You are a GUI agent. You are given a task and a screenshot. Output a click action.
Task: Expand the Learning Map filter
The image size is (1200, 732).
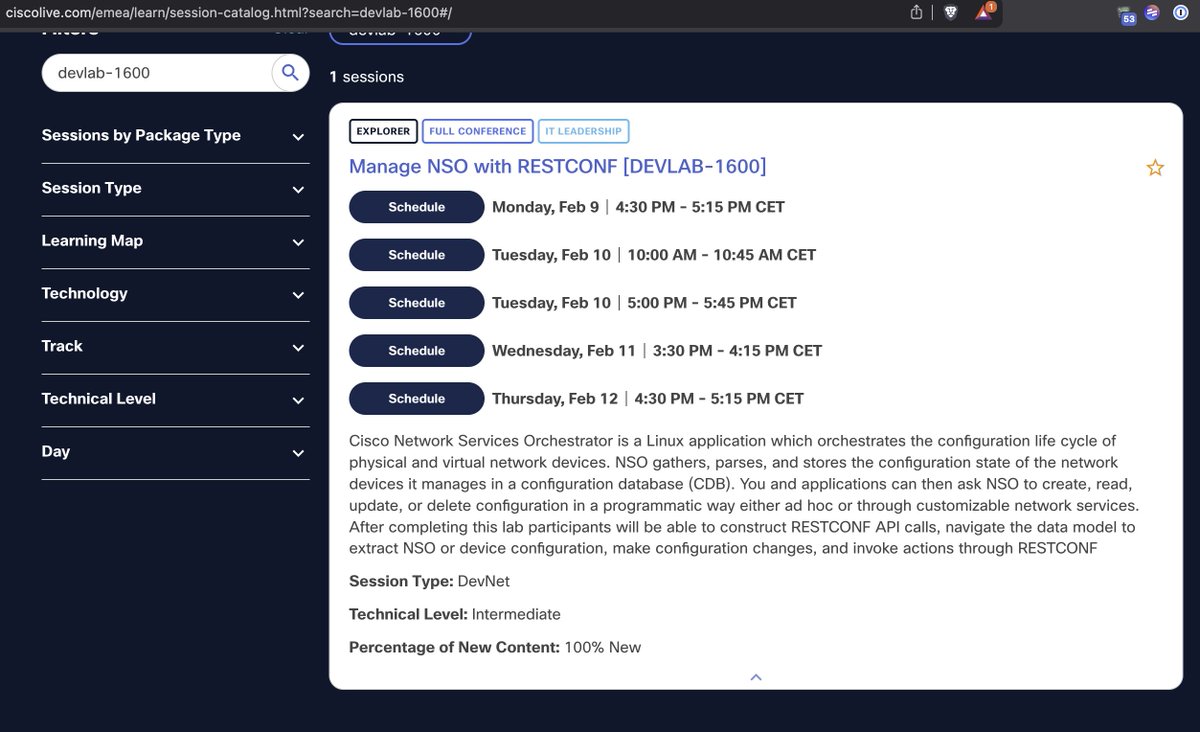[x=175, y=241]
